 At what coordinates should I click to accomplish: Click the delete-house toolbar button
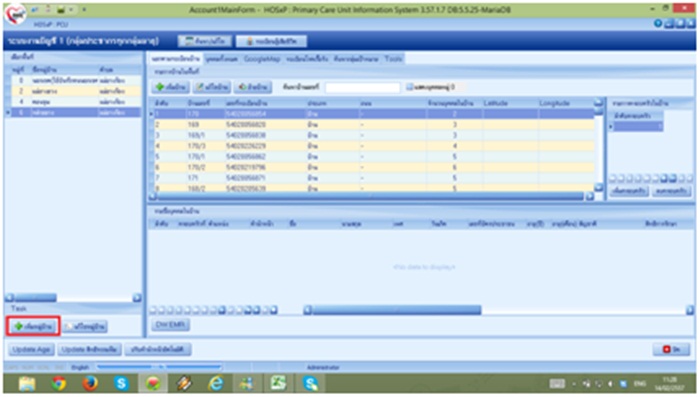(x=253, y=87)
